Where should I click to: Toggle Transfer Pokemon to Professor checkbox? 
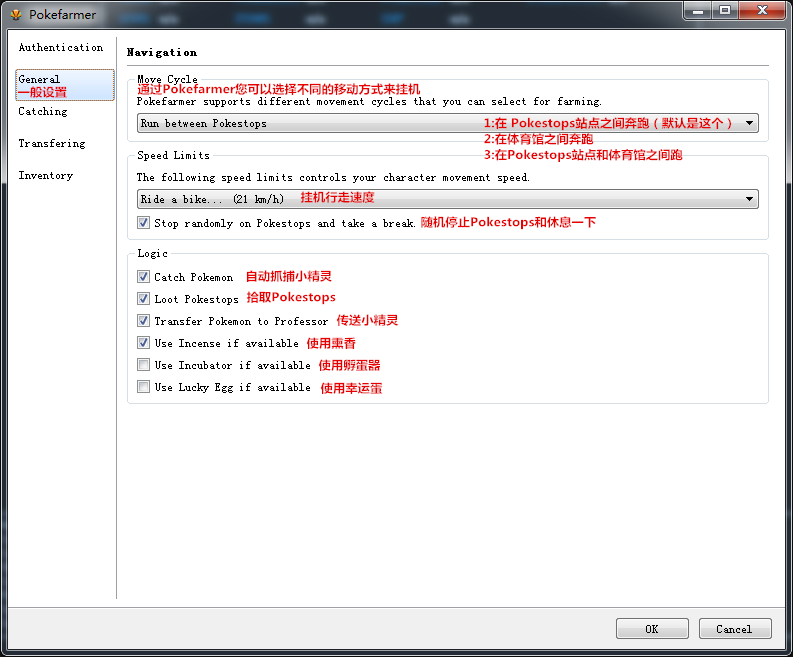point(144,321)
